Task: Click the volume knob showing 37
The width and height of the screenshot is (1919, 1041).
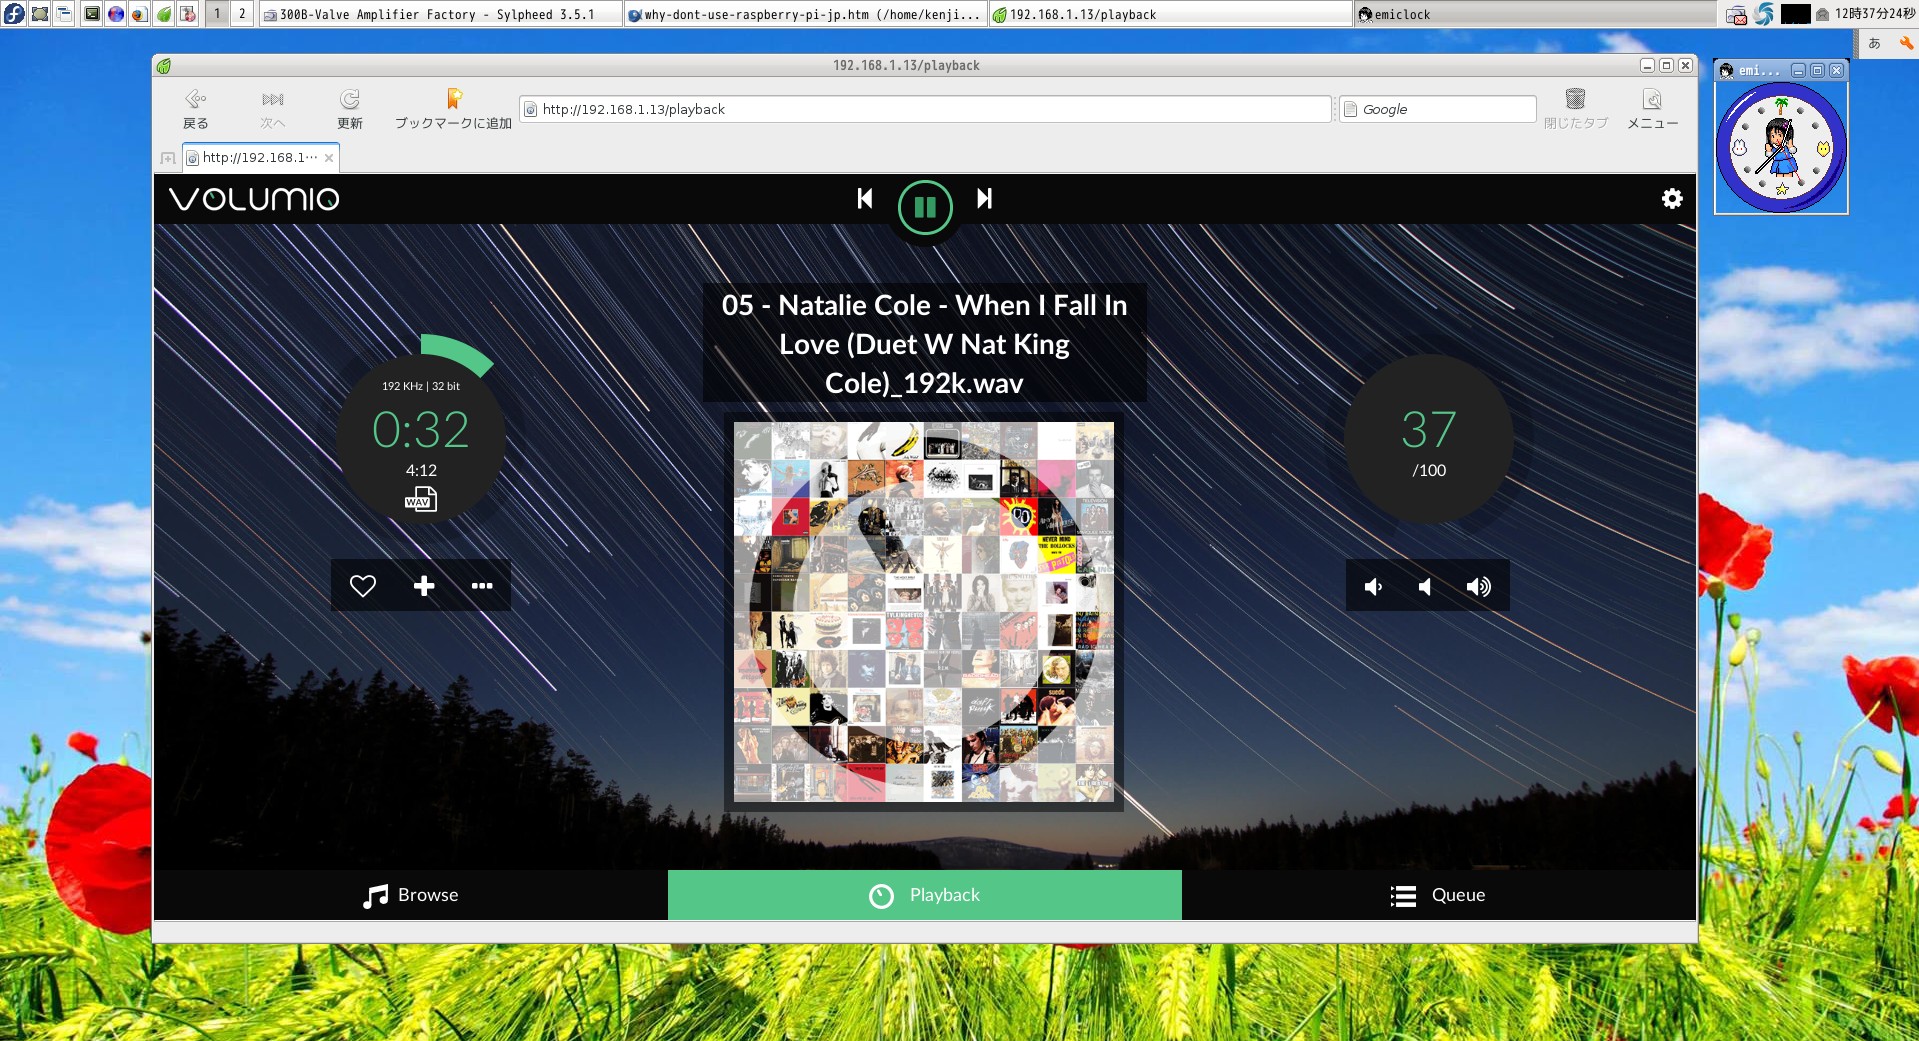Action: tap(1428, 439)
